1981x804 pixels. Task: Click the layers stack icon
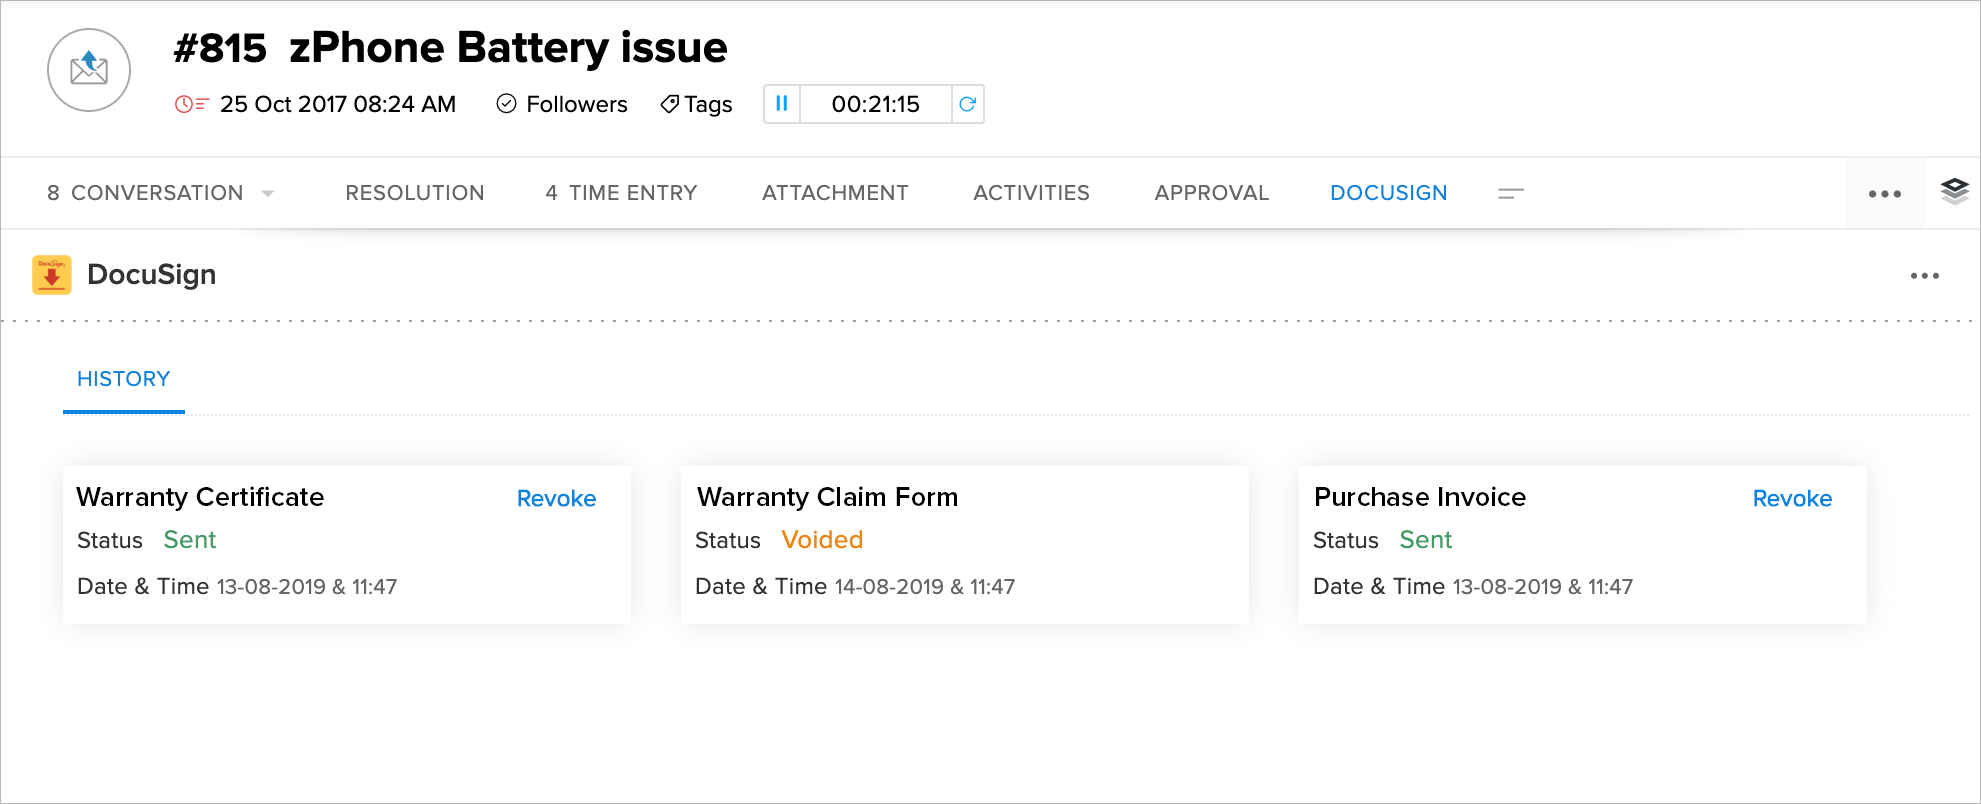1954,191
